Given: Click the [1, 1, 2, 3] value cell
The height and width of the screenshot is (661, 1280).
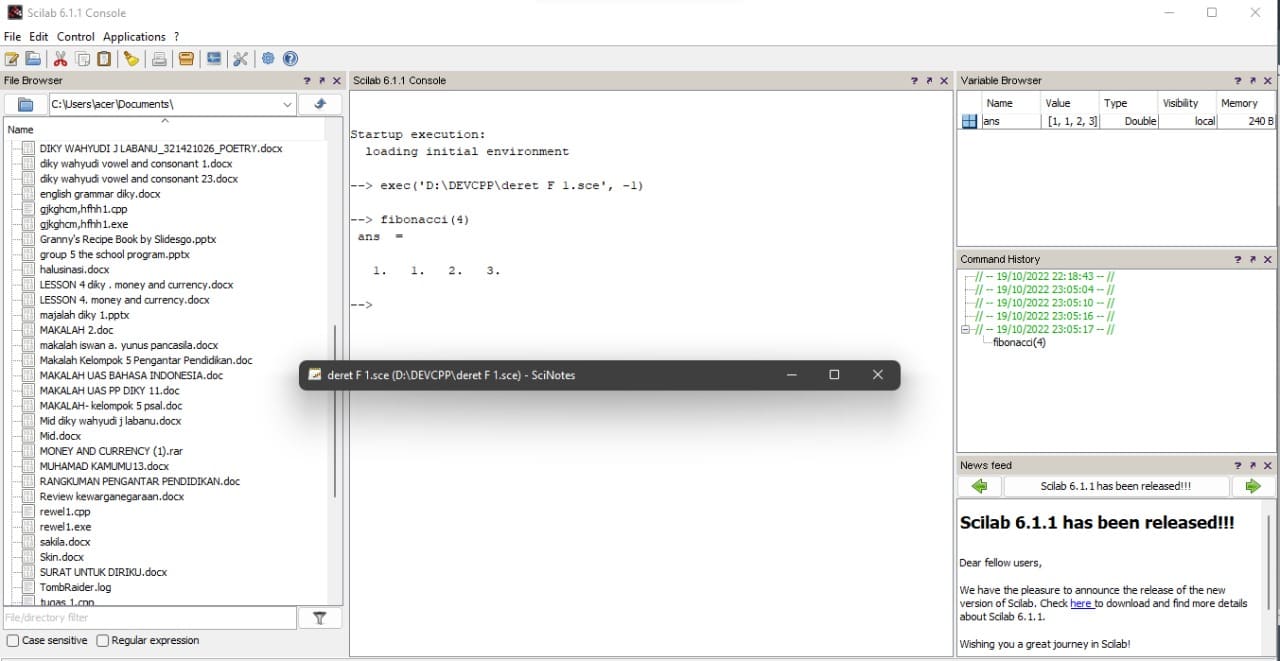Looking at the screenshot, I should coord(1071,121).
